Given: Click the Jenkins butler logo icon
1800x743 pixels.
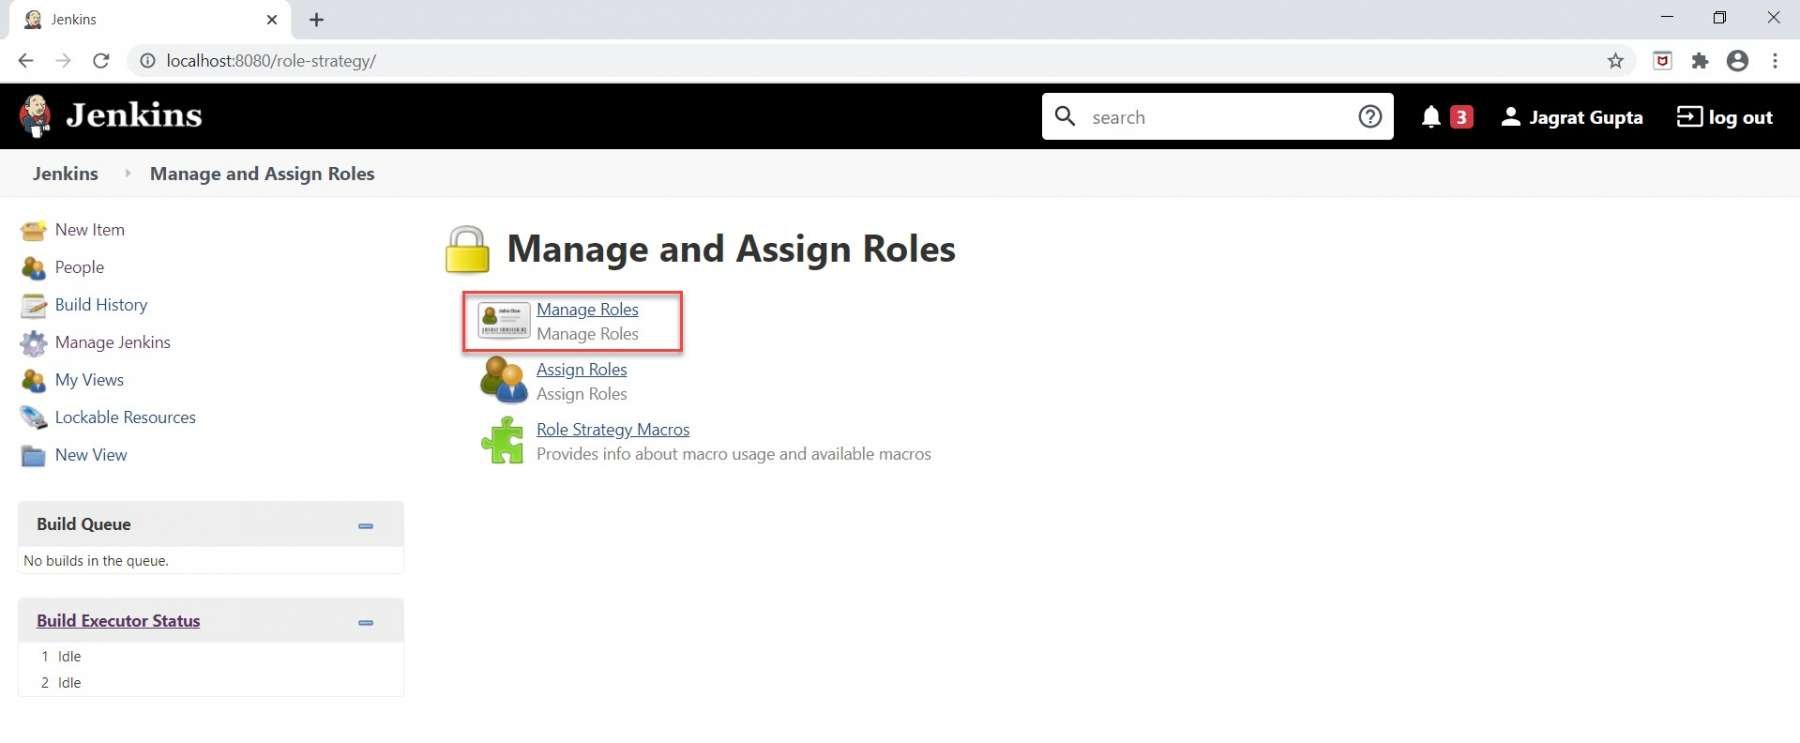Looking at the screenshot, I should tap(36, 116).
